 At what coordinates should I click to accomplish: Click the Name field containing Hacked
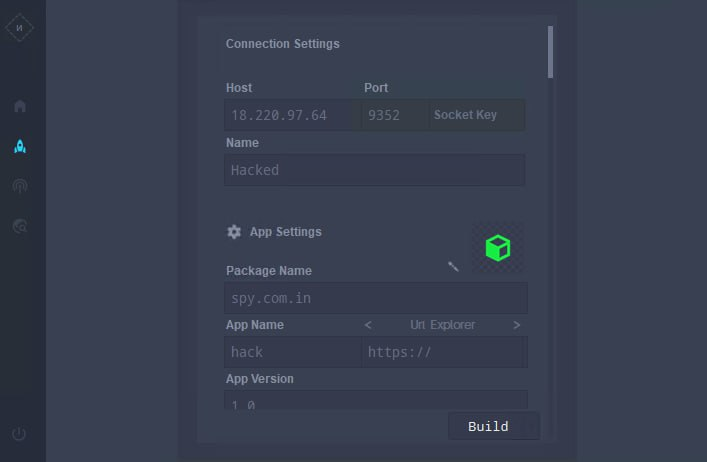(375, 170)
